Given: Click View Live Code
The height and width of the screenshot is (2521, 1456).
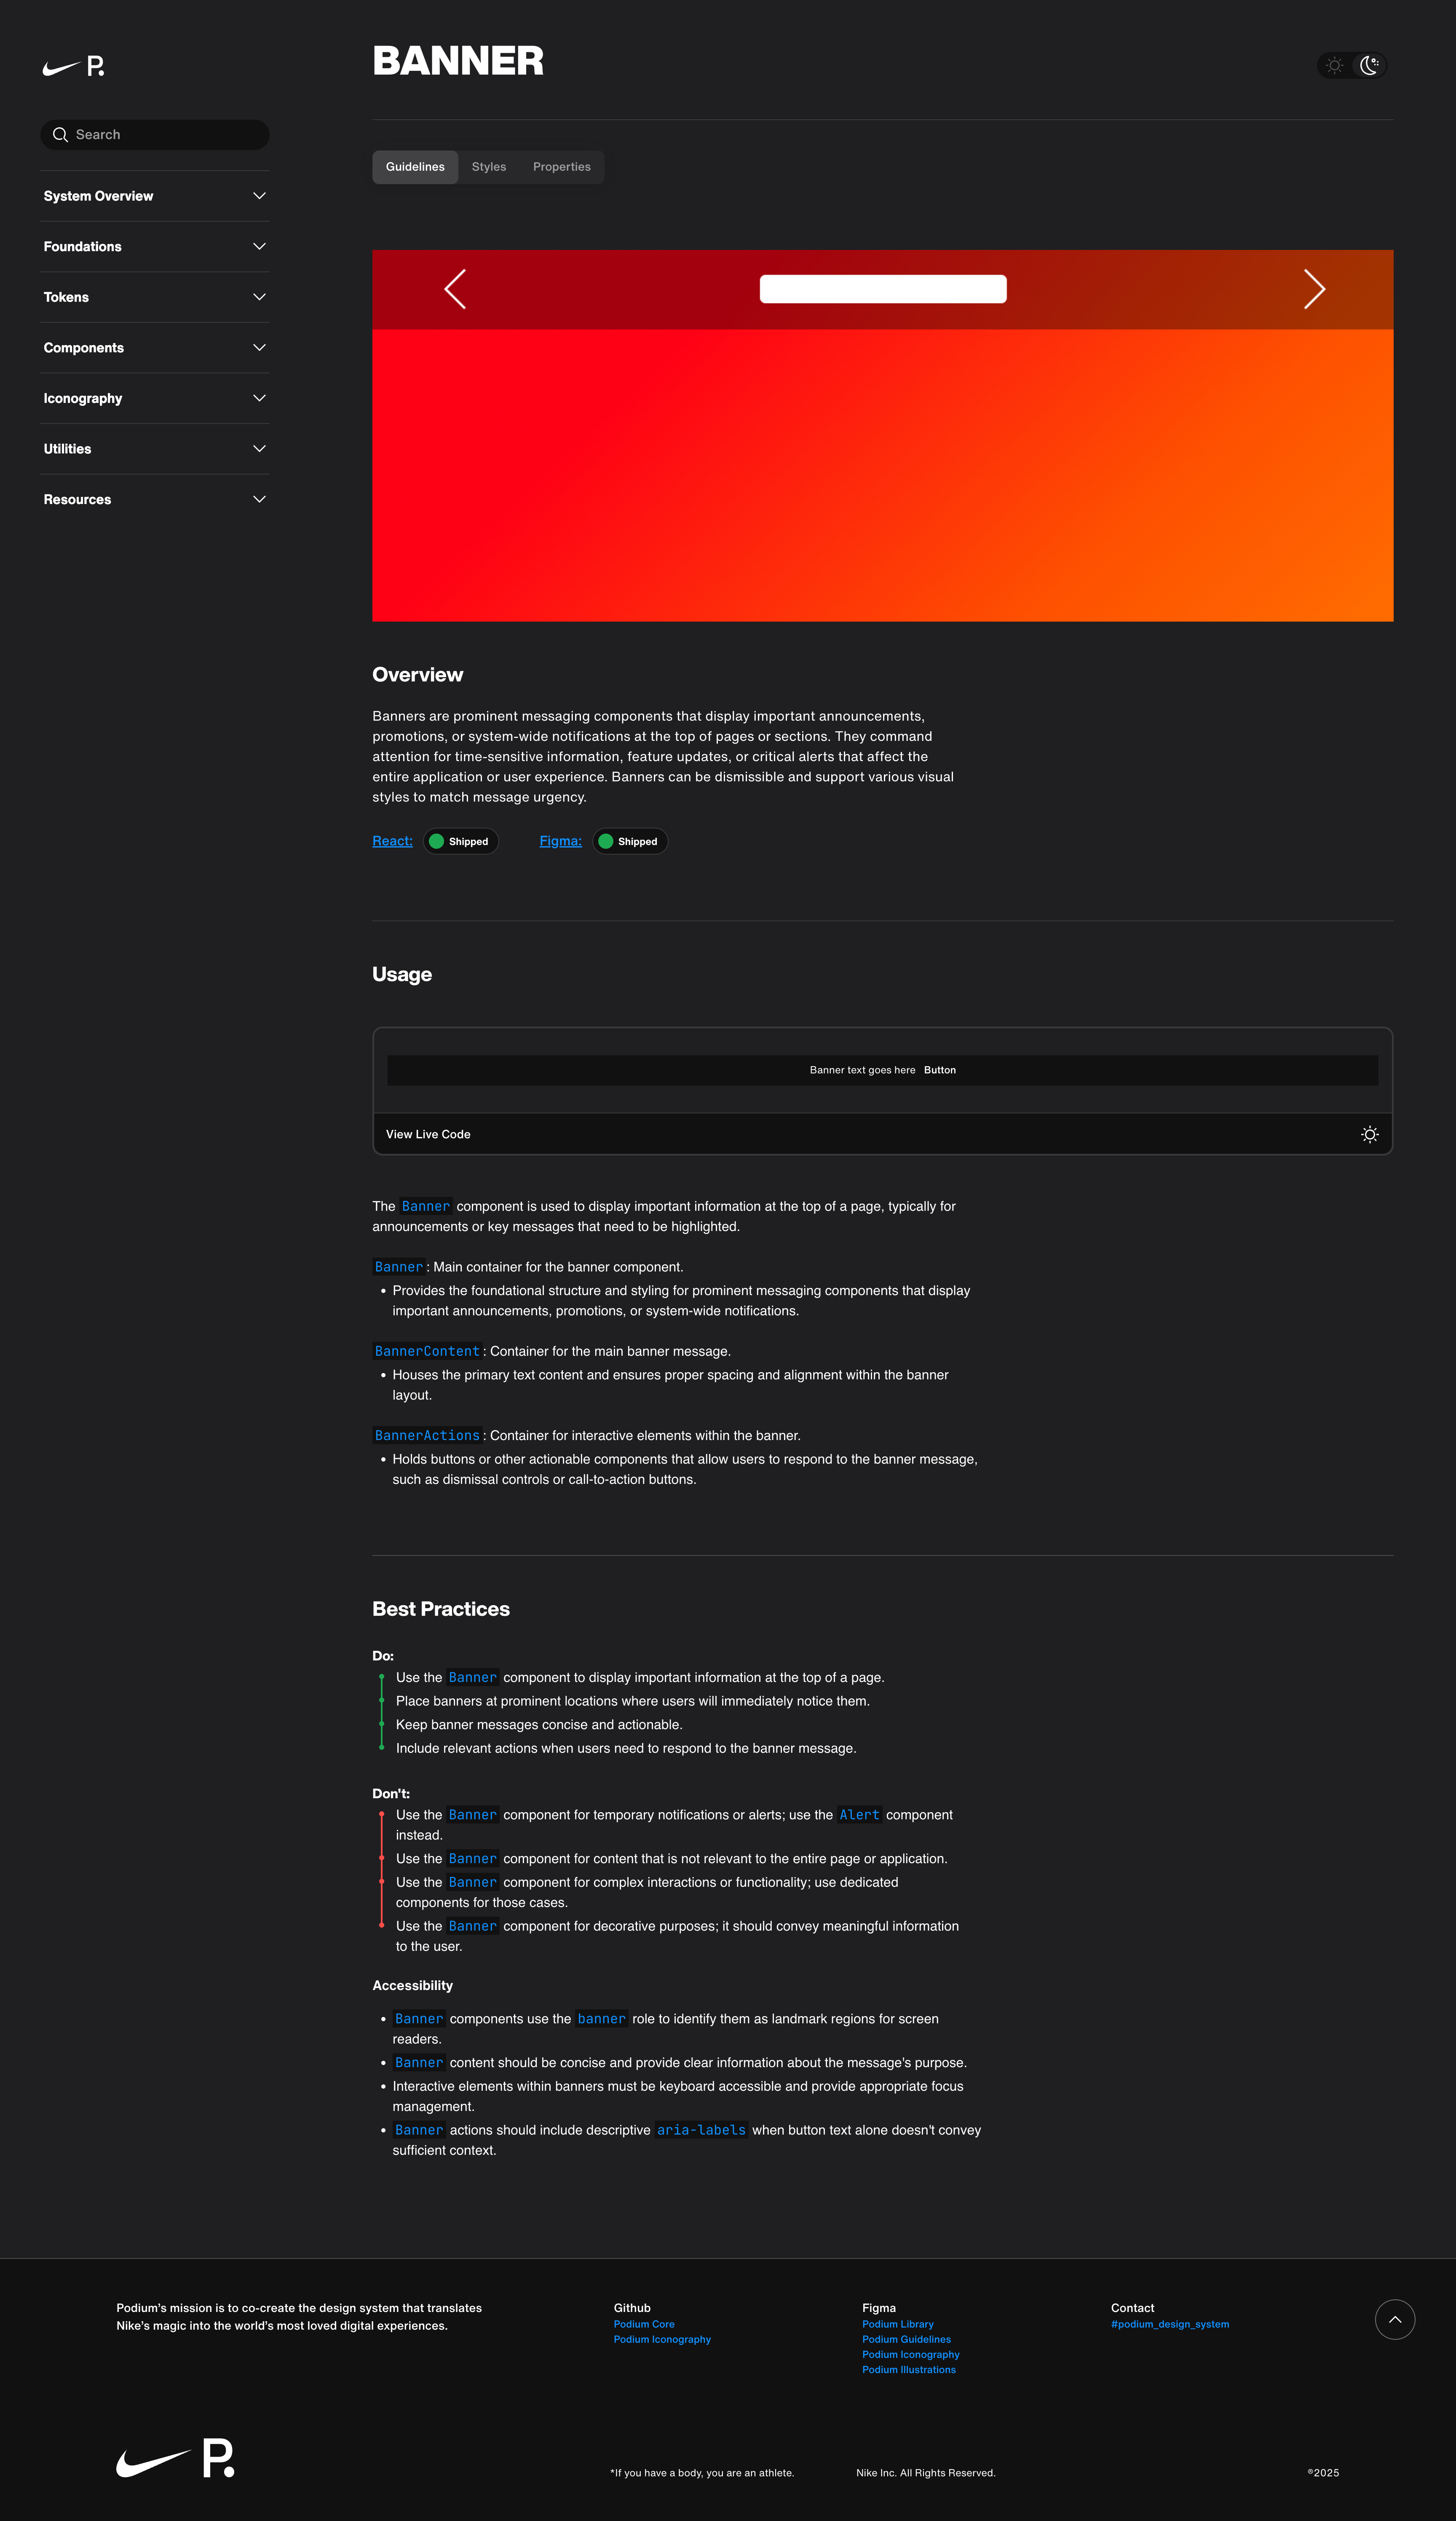Looking at the screenshot, I should [x=428, y=1134].
